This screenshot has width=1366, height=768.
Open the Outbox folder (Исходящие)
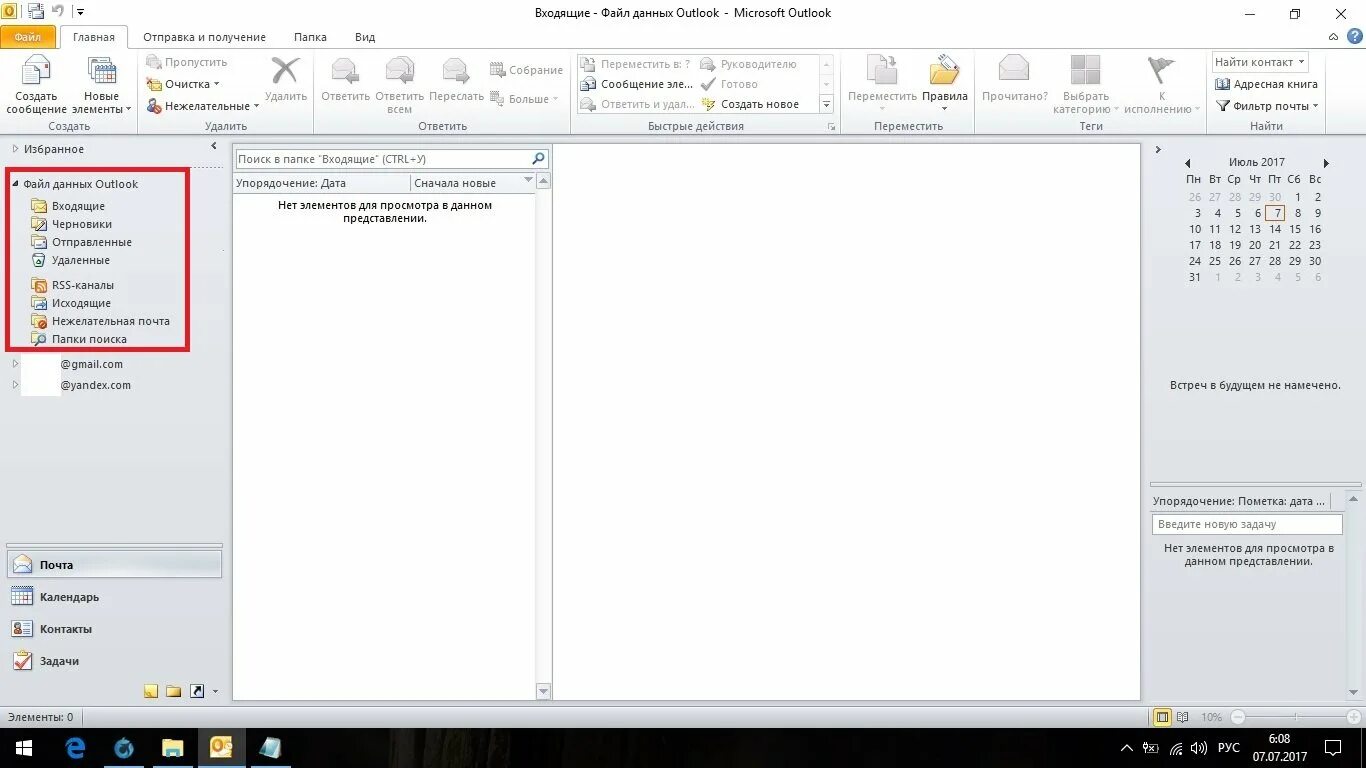pyautogui.click(x=81, y=303)
